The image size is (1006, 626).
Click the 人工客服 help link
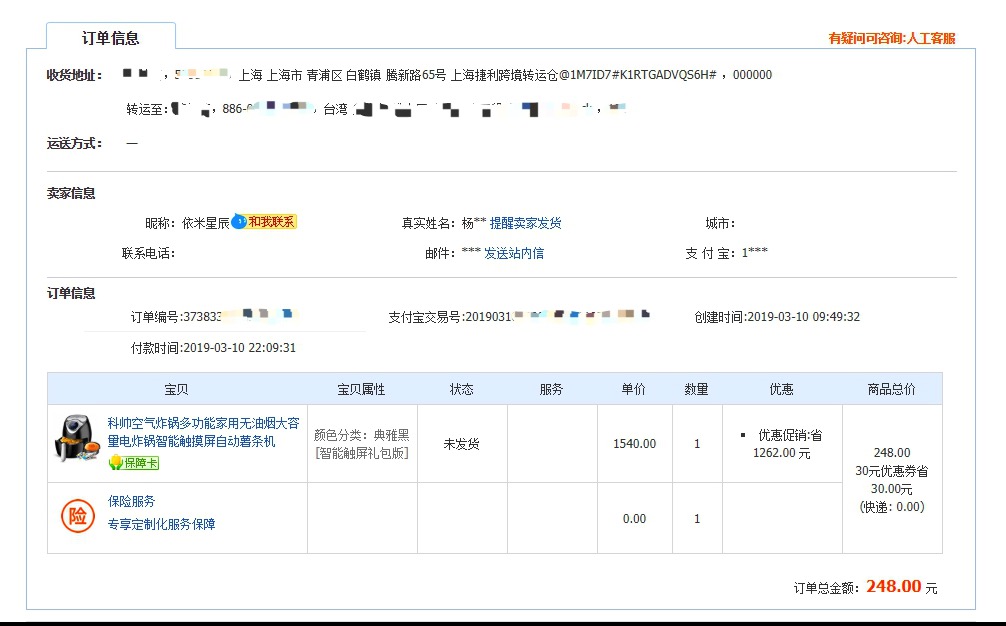pos(930,38)
